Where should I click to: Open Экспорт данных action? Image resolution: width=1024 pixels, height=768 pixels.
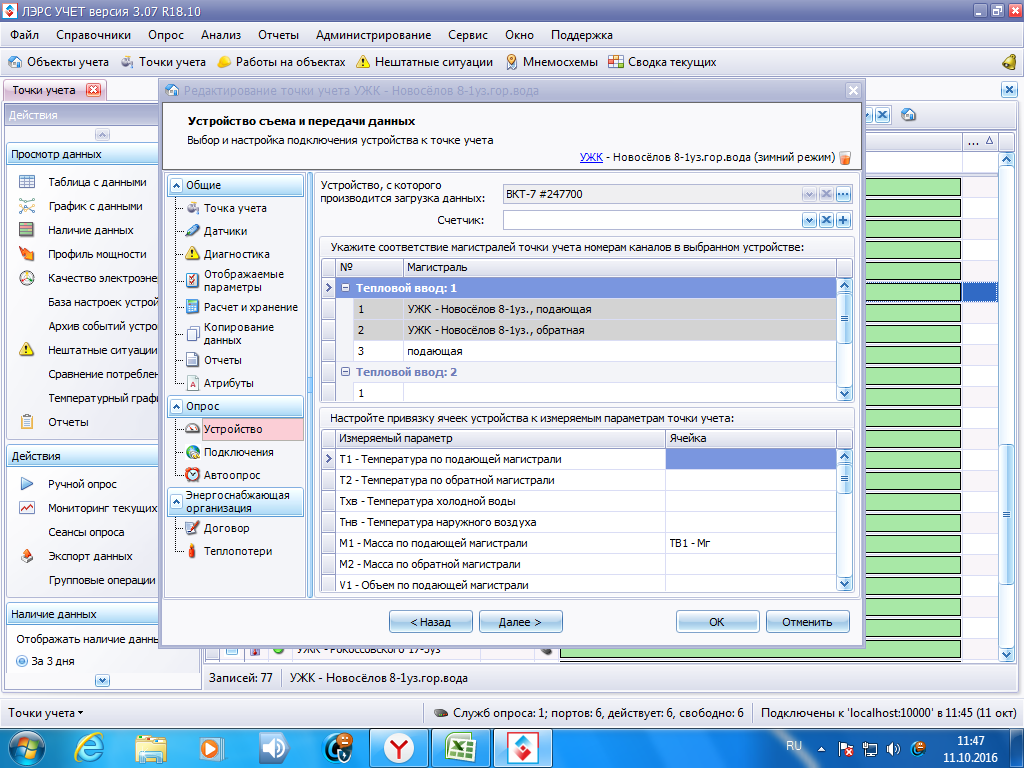coord(89,556)
